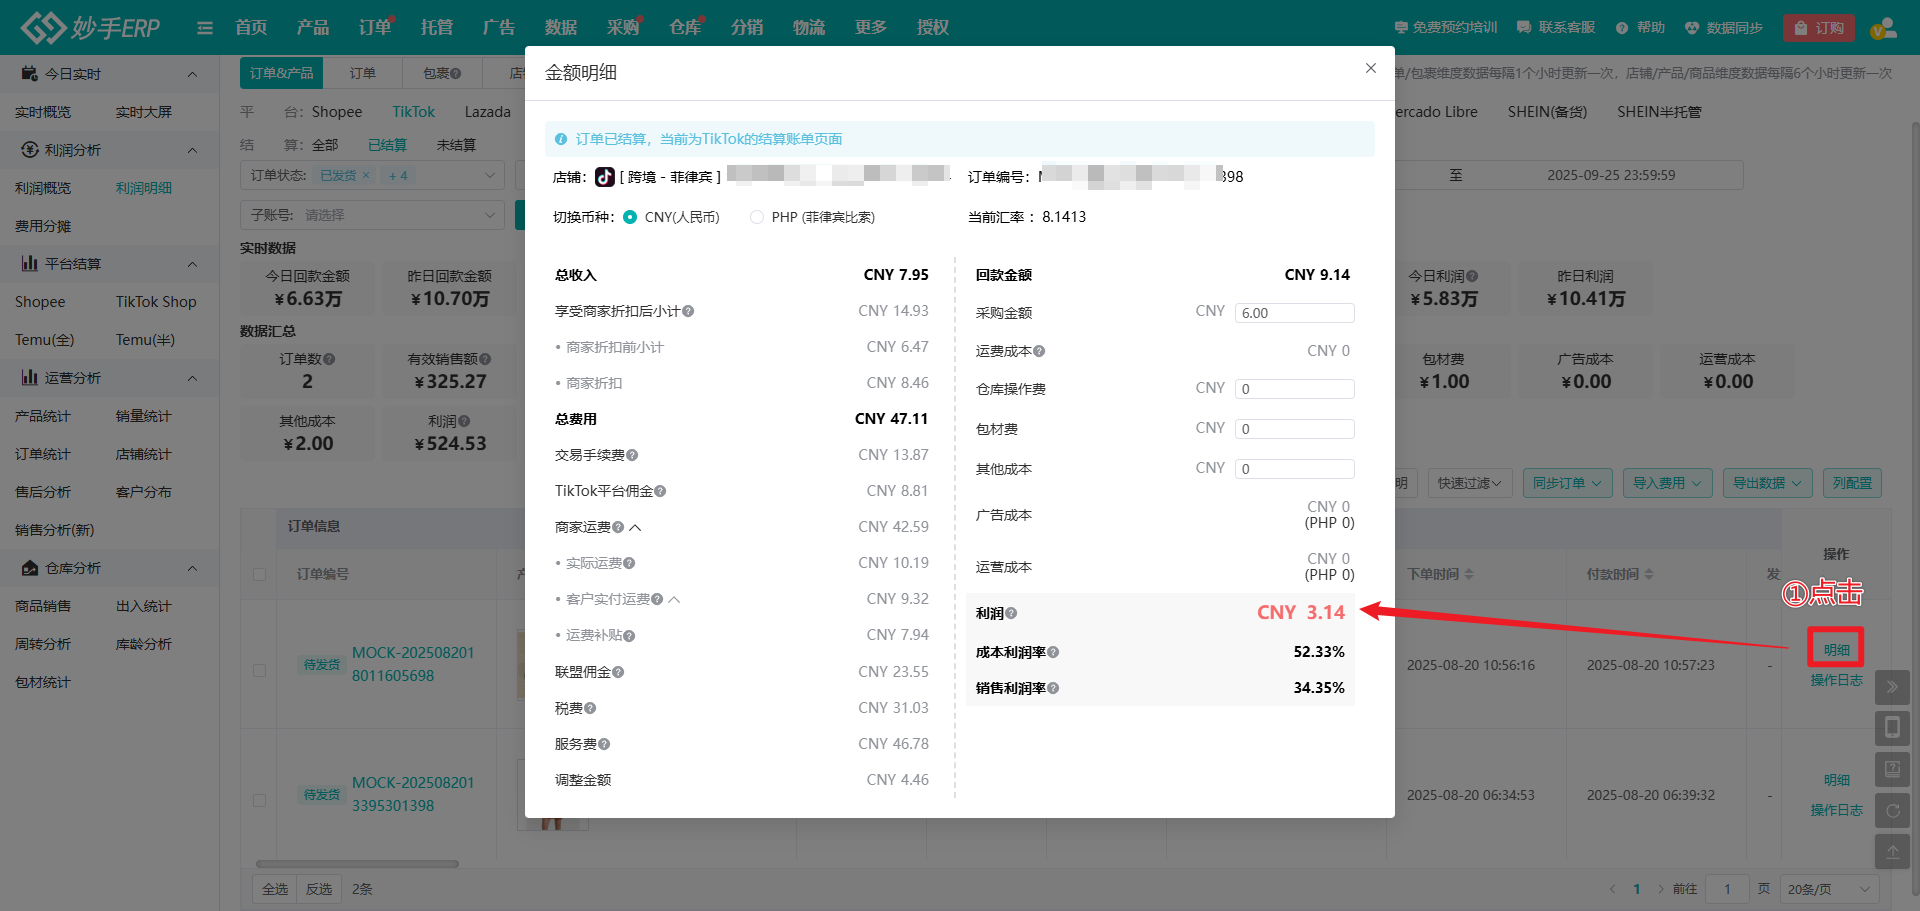Close the 金额明细 dialog
The width and height of the screenshot is (1920, 911).
pos(1371,68)
